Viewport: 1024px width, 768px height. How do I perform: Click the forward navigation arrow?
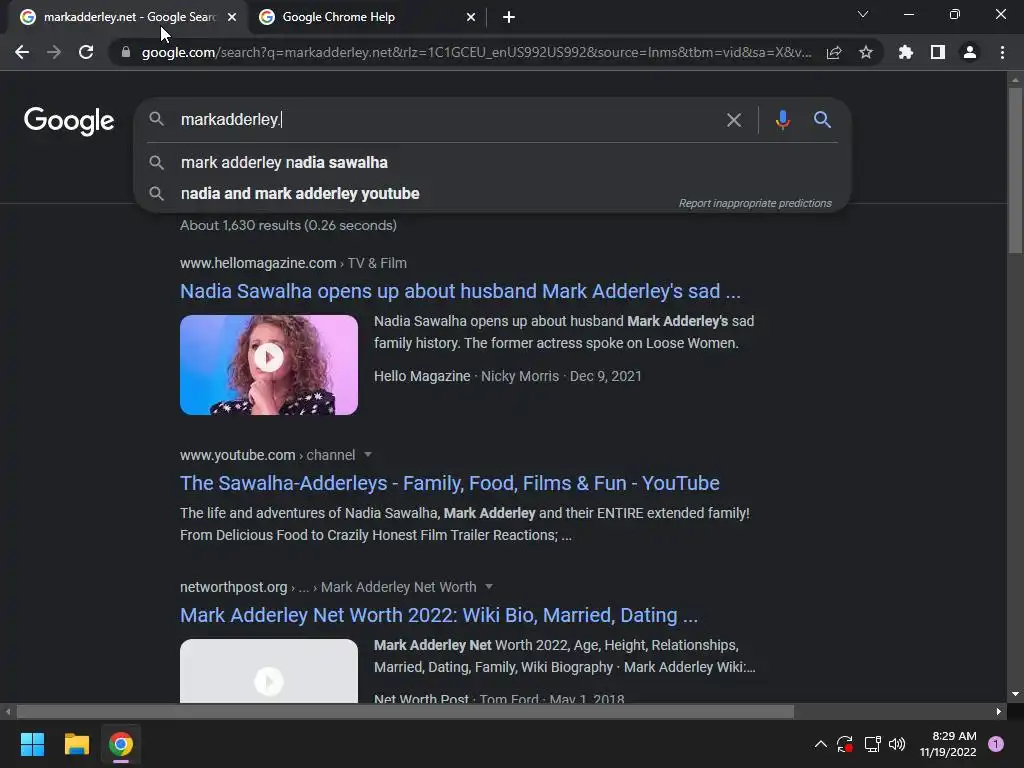54,52
